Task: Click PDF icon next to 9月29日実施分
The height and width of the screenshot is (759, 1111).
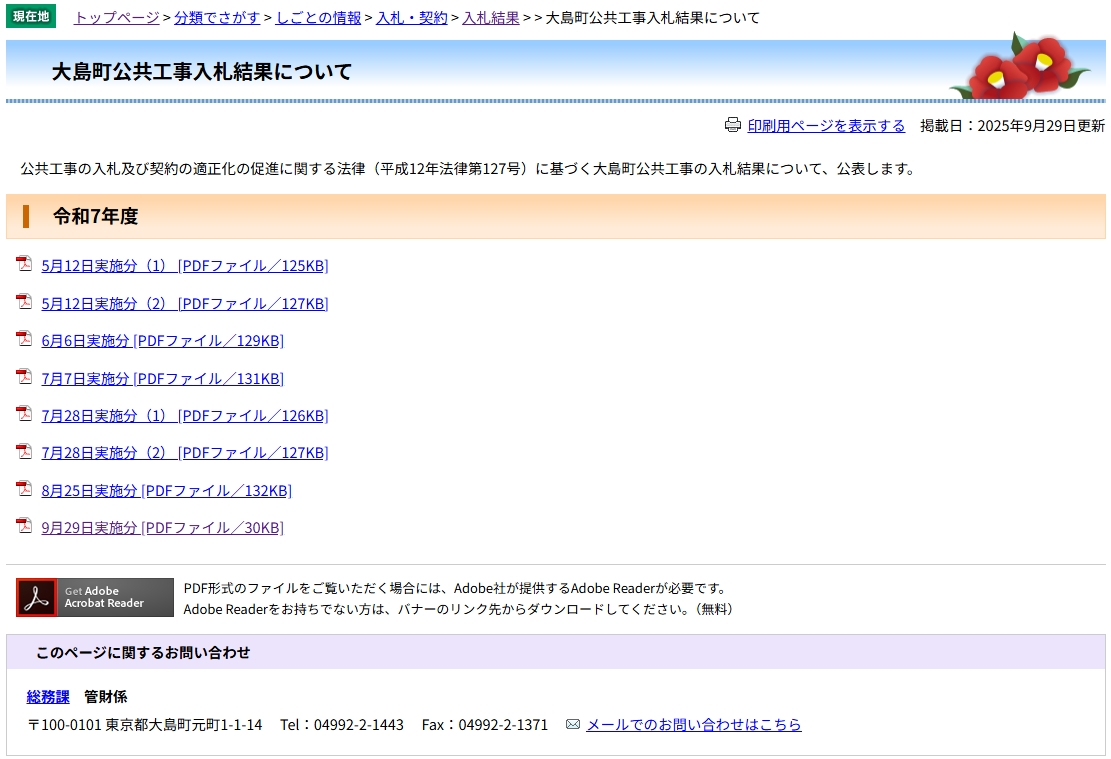Action: coord(24,526)
